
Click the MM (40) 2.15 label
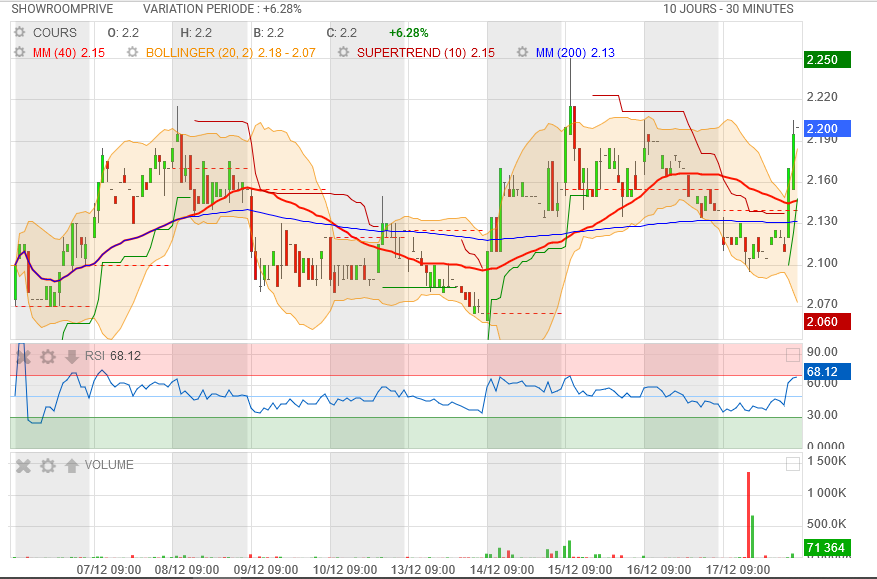point(69,53)
